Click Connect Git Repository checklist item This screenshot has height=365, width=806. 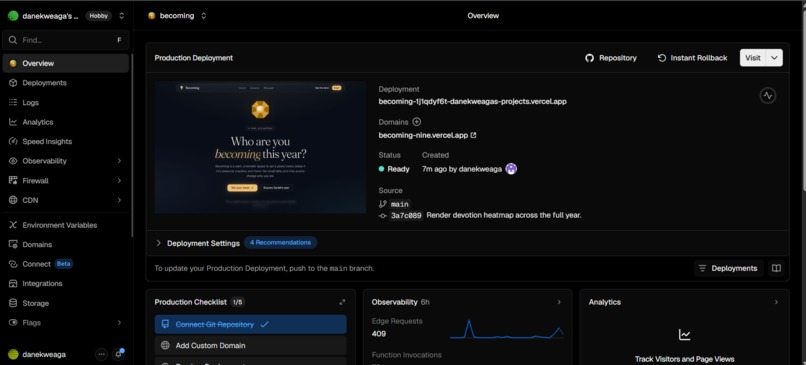(250, 324)
